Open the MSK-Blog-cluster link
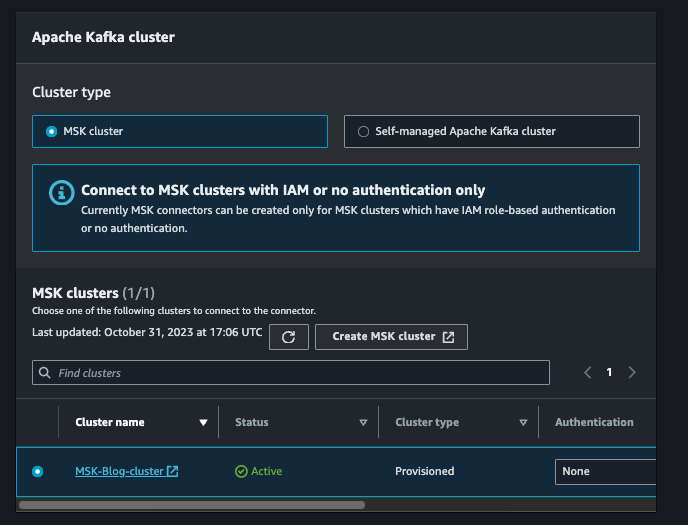The height and width of the screenshot is (525, 688). tap(119, 471)
